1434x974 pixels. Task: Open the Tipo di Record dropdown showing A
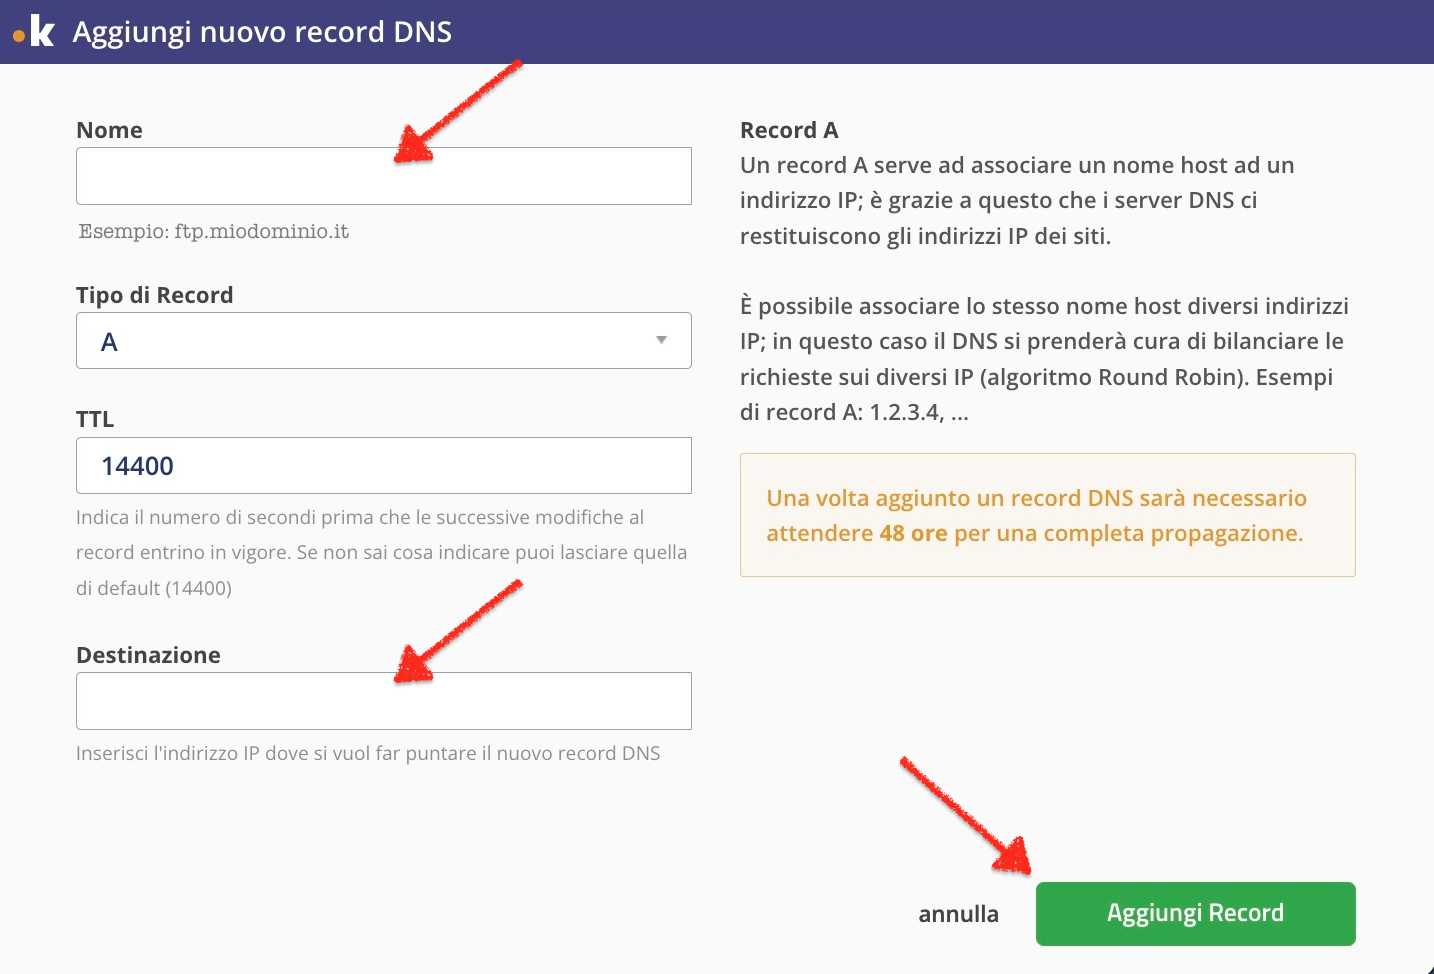(384, 340)
